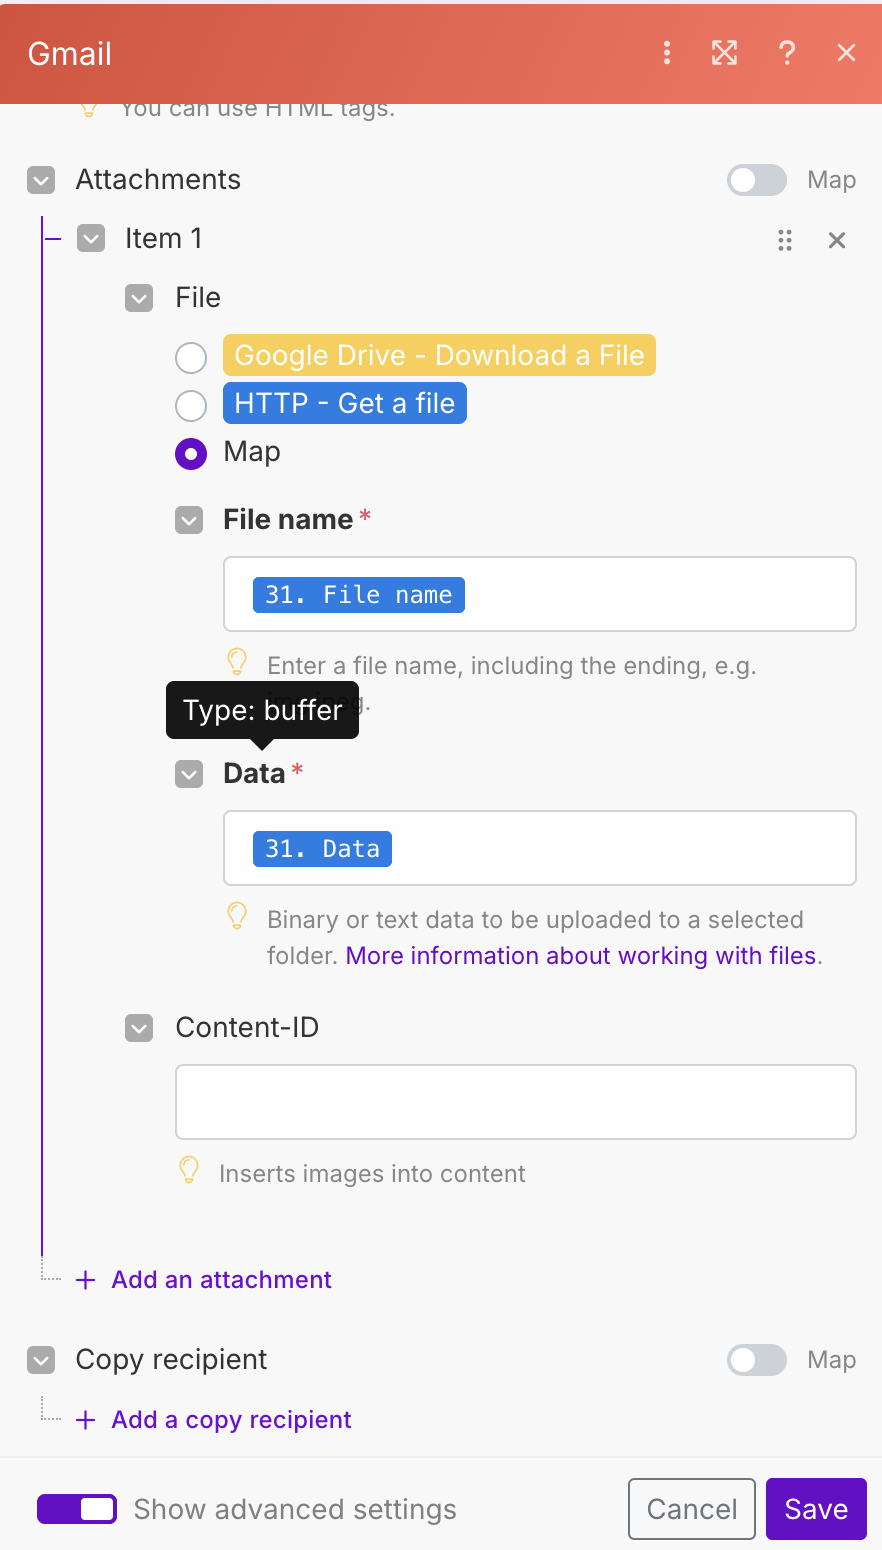The width and height of the screenshot is (882, 1550).
Task: Remove Item 1 with the X icon
Action: [837, 240]
